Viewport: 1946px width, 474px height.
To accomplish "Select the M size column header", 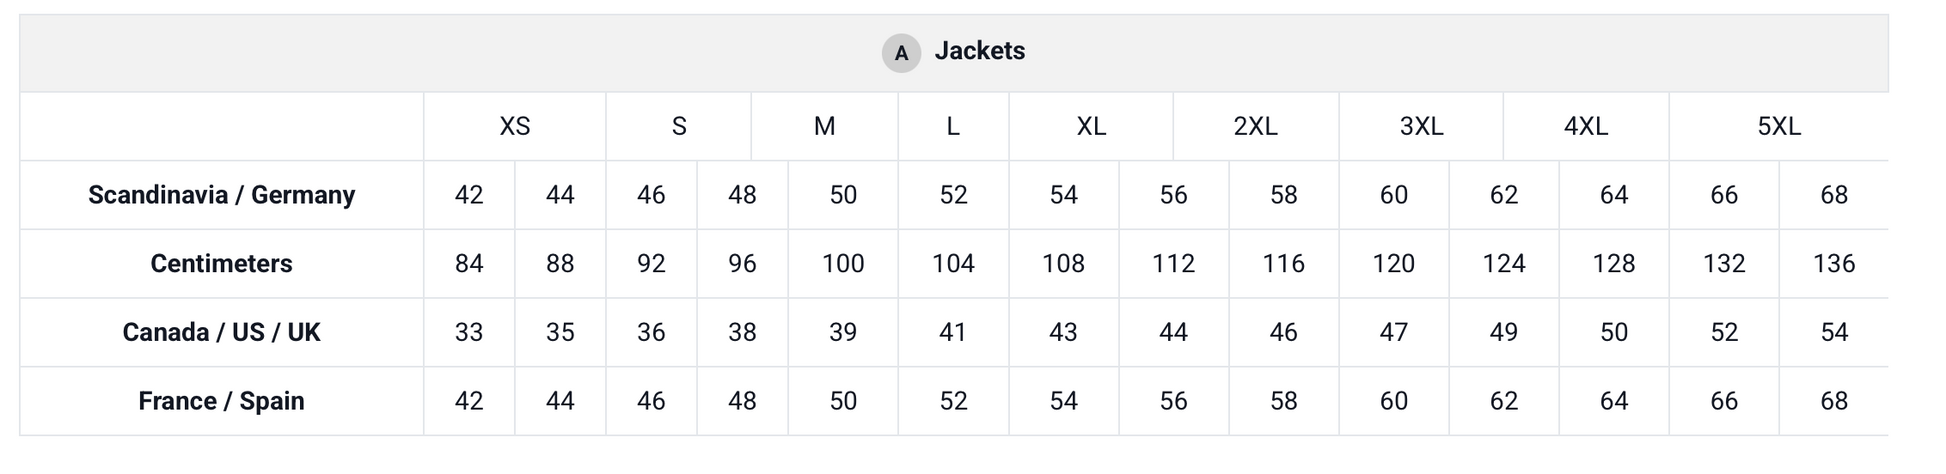I will 824,127.
